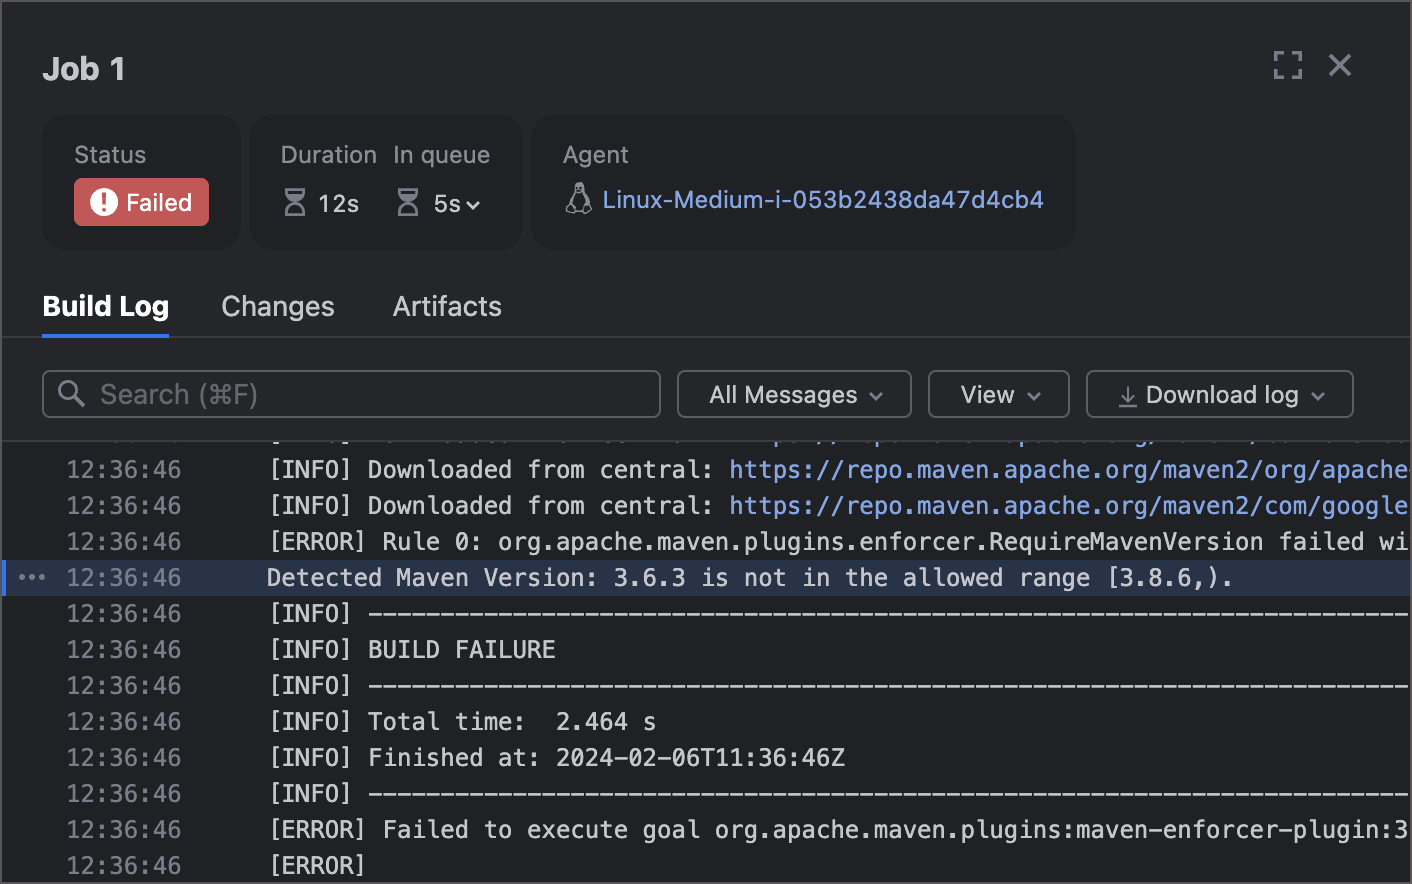The image size is (1412, 884).
Task: Click the Linux penguin agent icon
Action: tap(578, 199)
